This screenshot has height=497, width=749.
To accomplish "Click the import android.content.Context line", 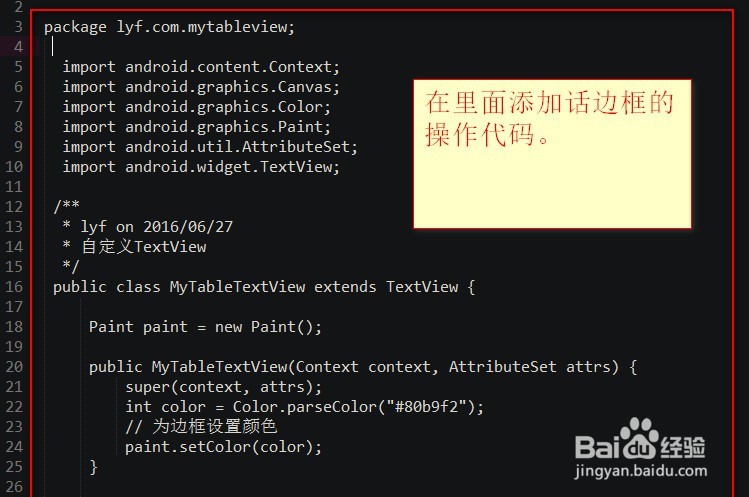I will pyautogui.click(x=201, y=67).
